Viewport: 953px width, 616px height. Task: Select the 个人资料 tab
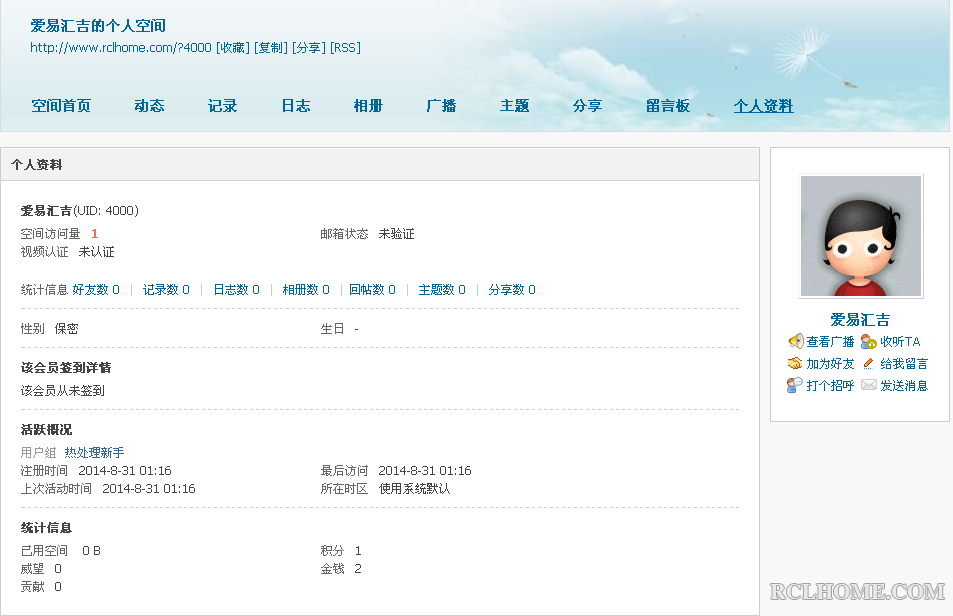click(x=763, y=106)
